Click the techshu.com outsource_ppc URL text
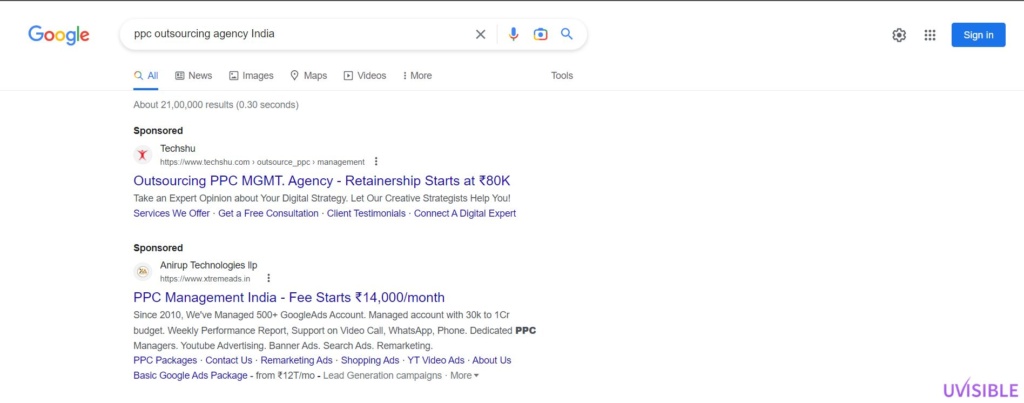This screenshot has width=1024, height=403. pos(263,162)
